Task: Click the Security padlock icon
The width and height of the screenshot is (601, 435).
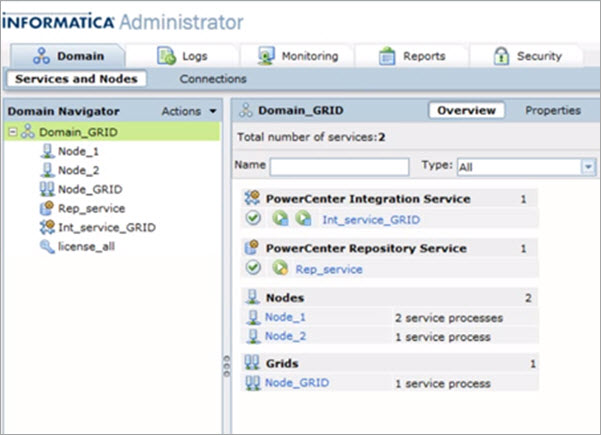Action: pyautogui.click(x=501, y=56)
